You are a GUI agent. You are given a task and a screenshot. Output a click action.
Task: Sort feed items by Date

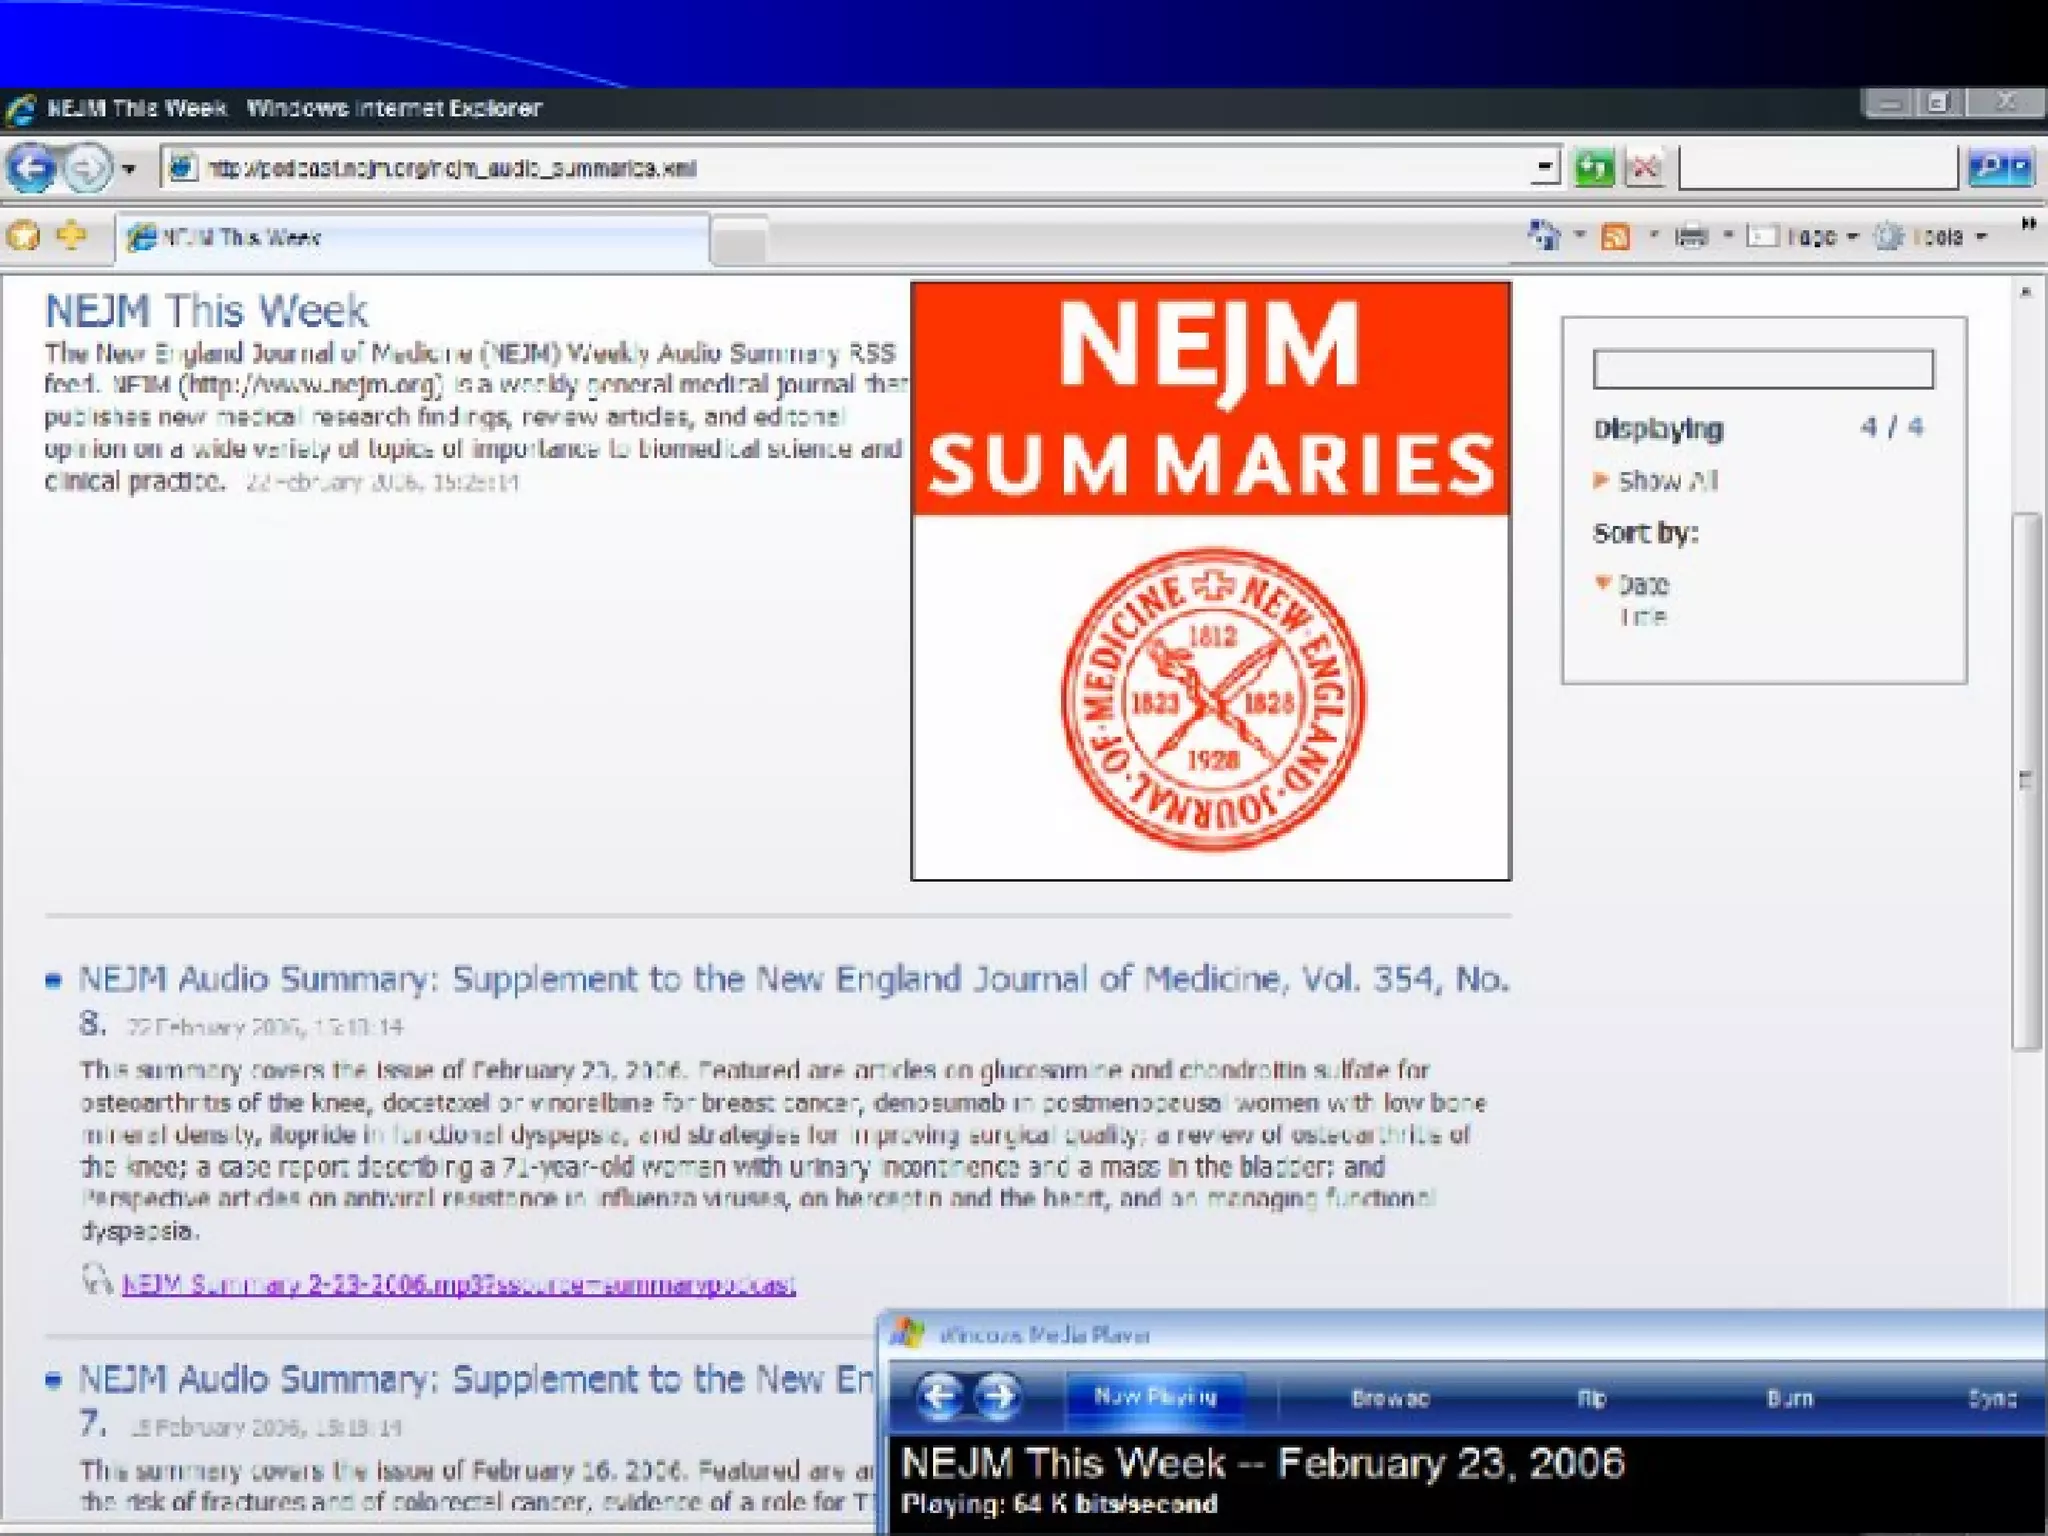[1643, 584]
